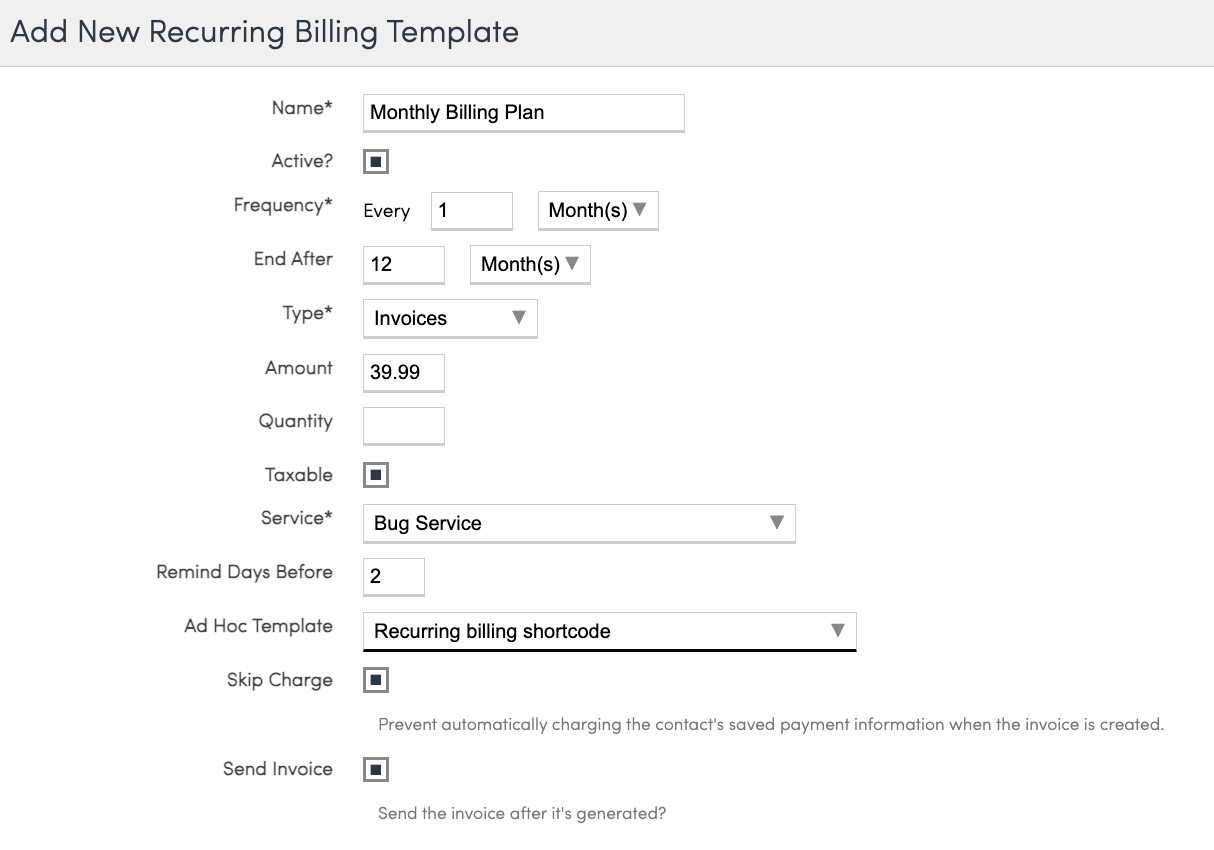Click the "Ad Hoc Template" text label

point(258,626)
